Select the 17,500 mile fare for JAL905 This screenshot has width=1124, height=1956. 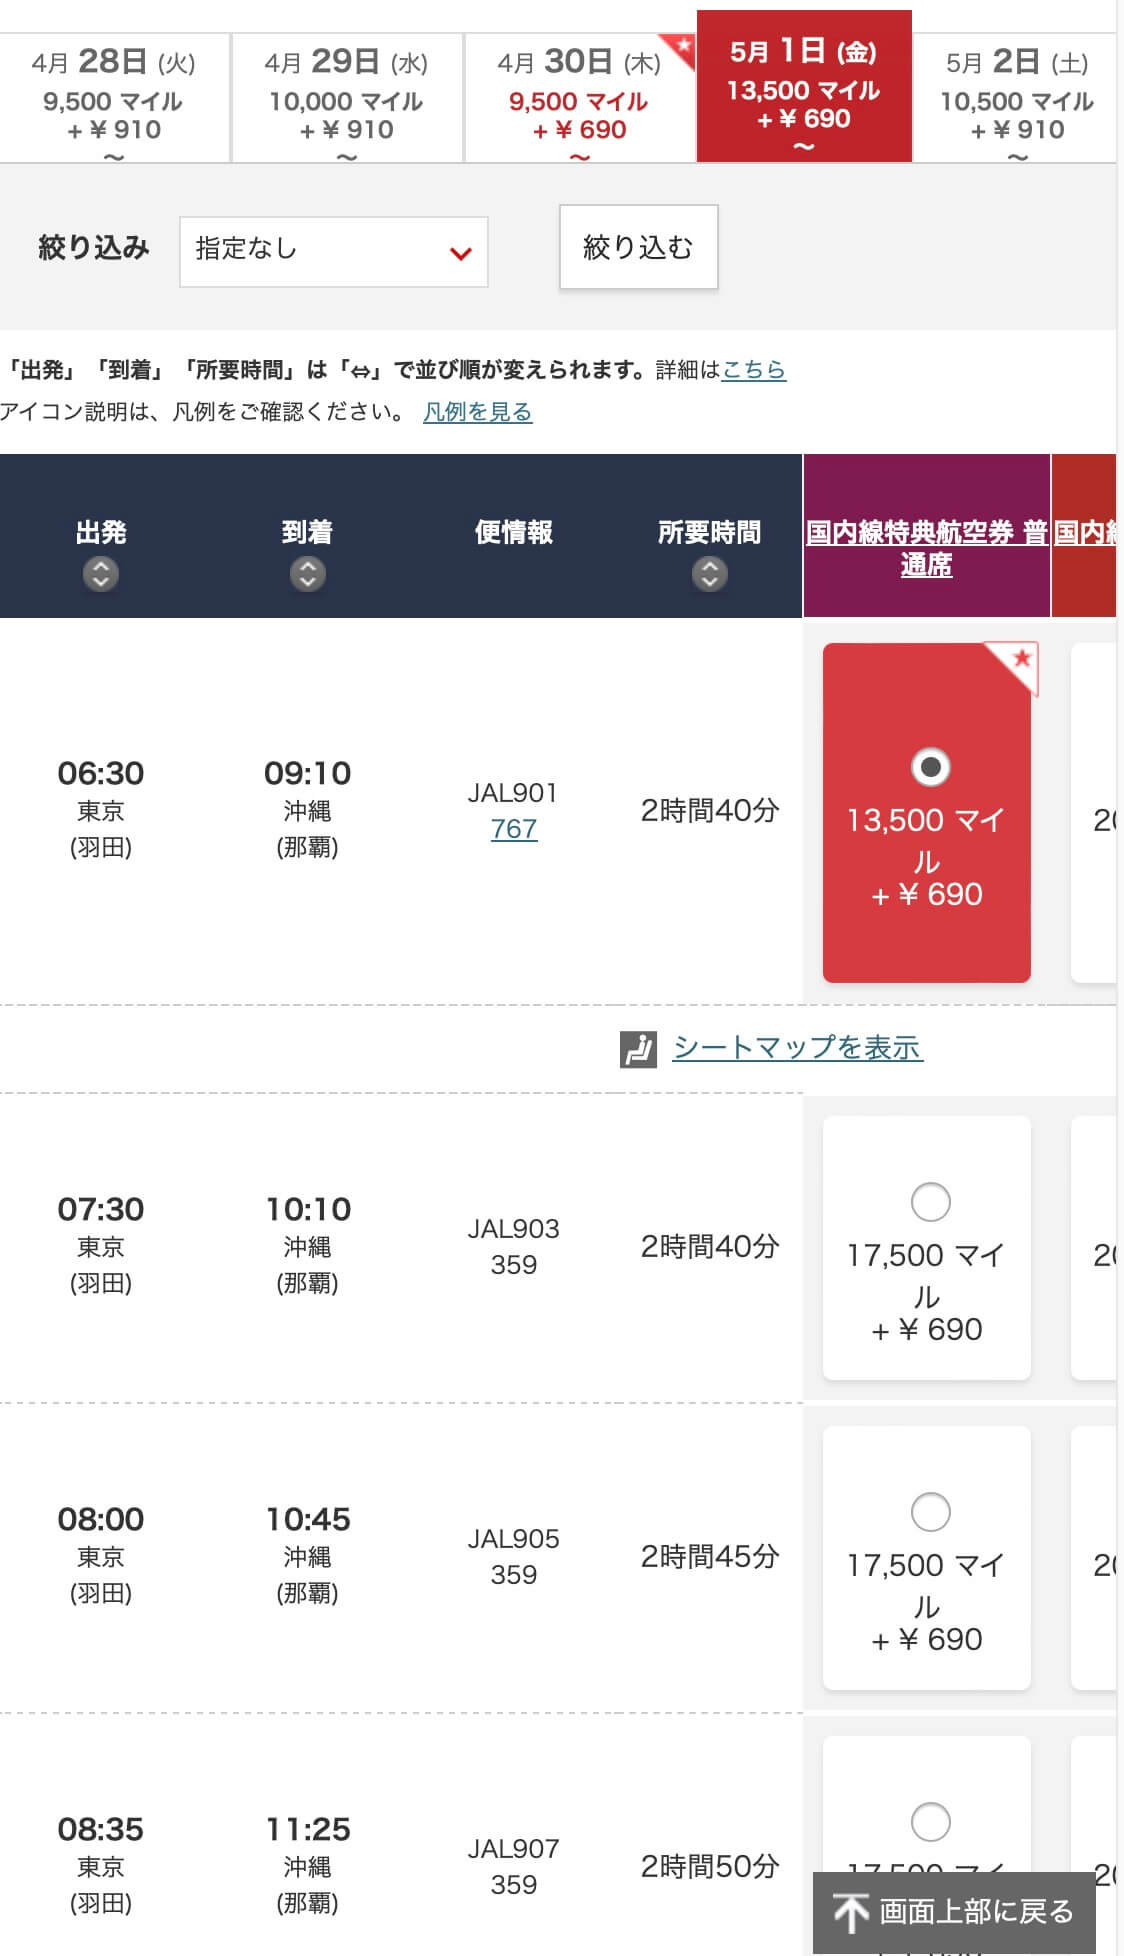[930, 1512]
